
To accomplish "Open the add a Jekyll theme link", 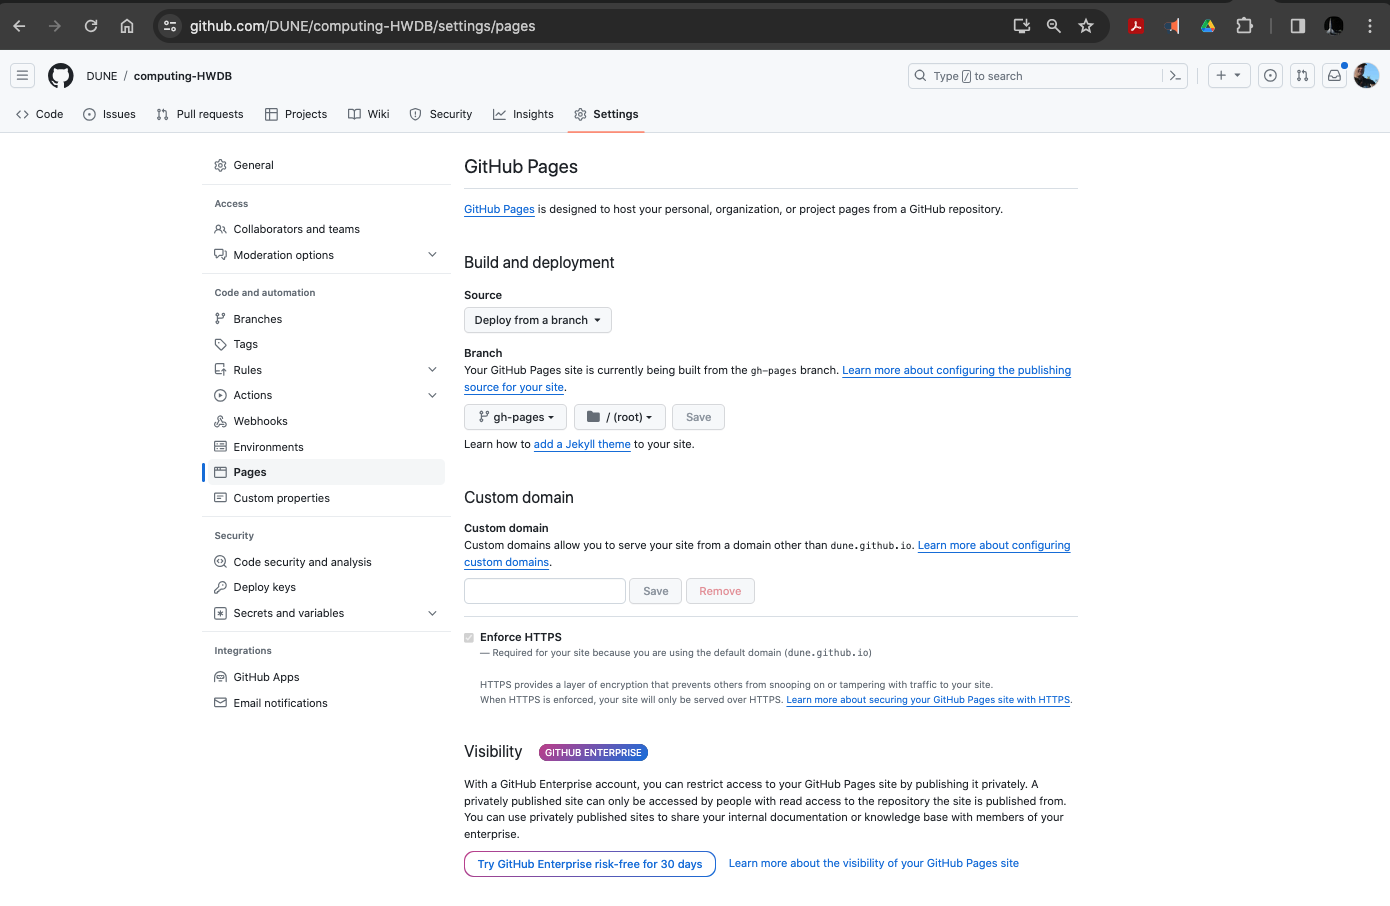I will (582, 445).
